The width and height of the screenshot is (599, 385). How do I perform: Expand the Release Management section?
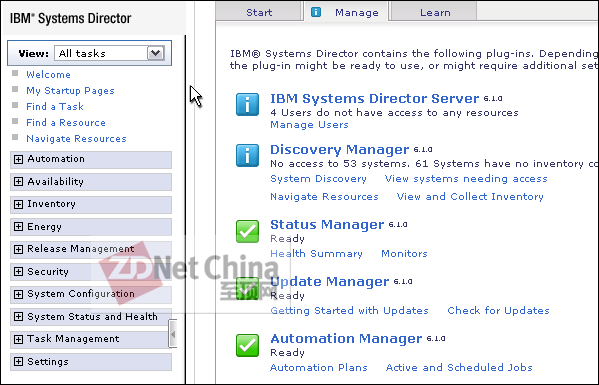[x=18, y=249]
